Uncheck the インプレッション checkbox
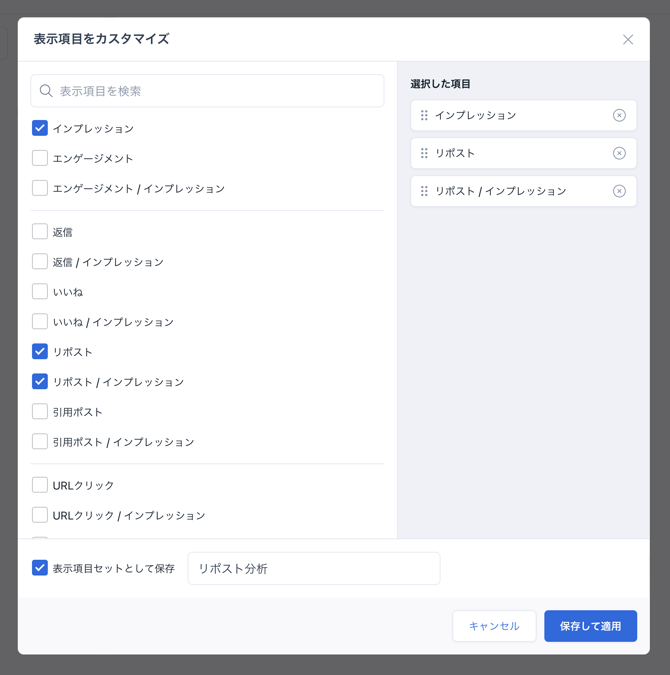The image size is (670, 675). pyautogui.click(x=40, y=128)
